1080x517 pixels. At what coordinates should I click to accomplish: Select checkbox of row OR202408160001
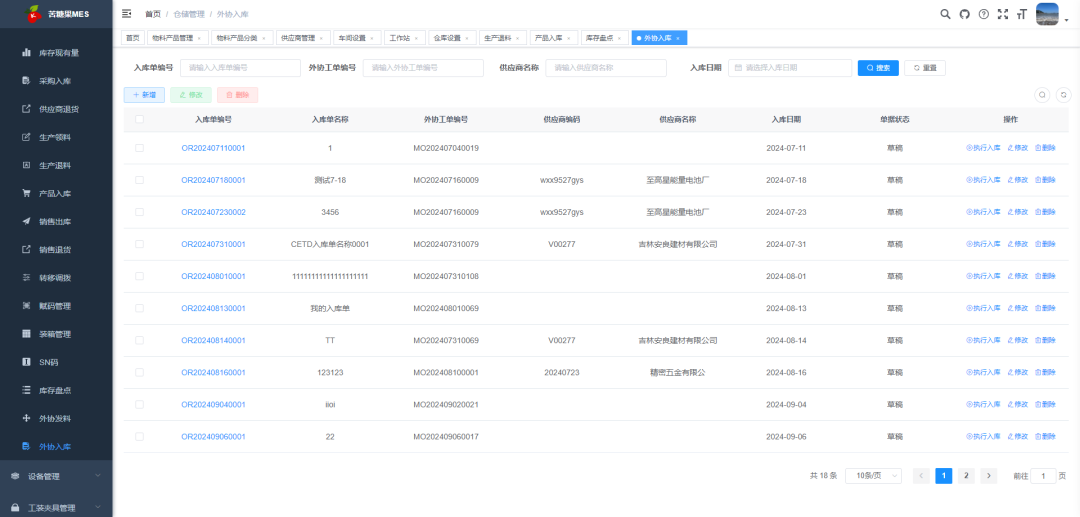pyautogui.click(x=139, y=372)
